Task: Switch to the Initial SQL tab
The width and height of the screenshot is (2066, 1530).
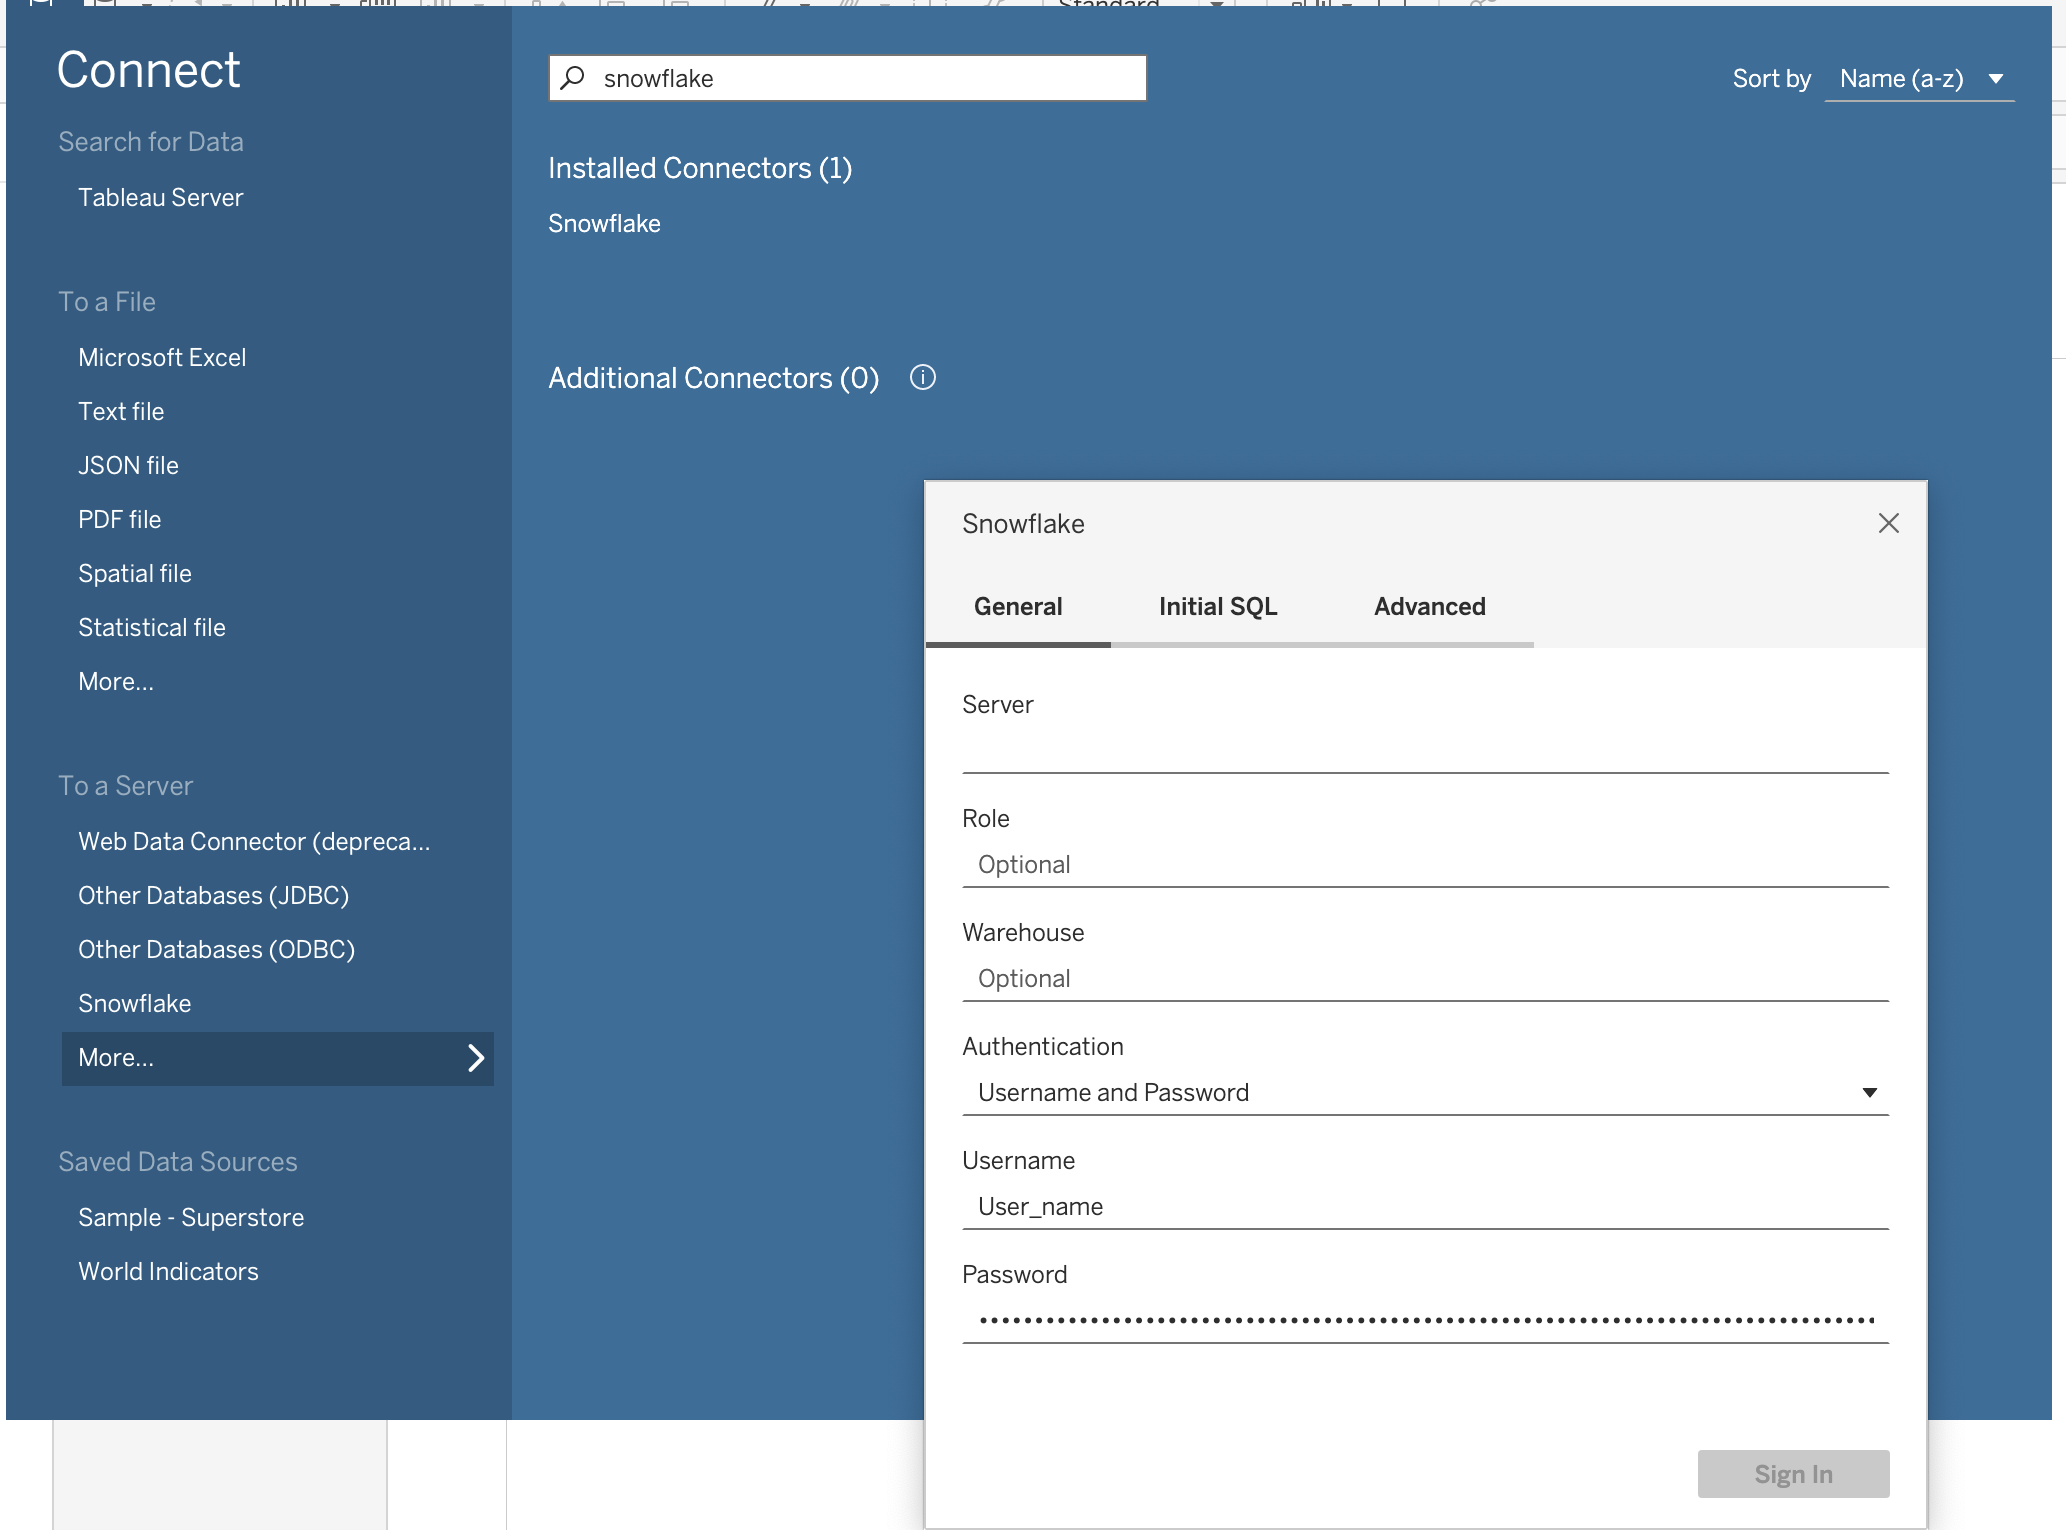Action: click(x=1217, y=607)
